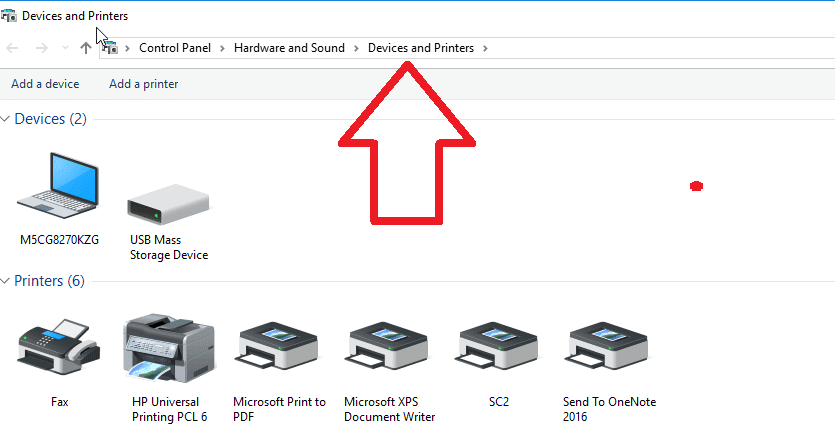Screen dimensions: 835x427
Task: Open the recent locations dropdown arrow
Action: pos(66,48)
